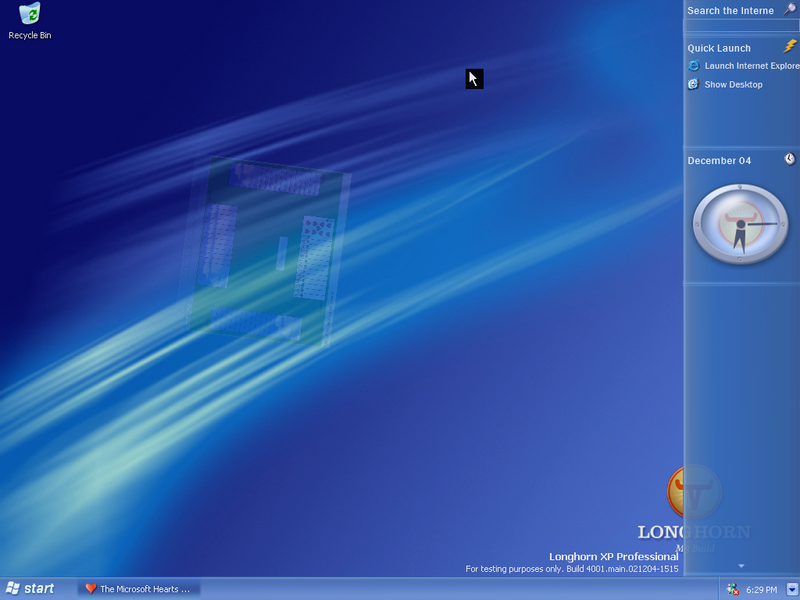The width and height of the screenshot is (800, 600).
Task: Open the Recycle Bin desktop icon
Action: tap(30, 20)
